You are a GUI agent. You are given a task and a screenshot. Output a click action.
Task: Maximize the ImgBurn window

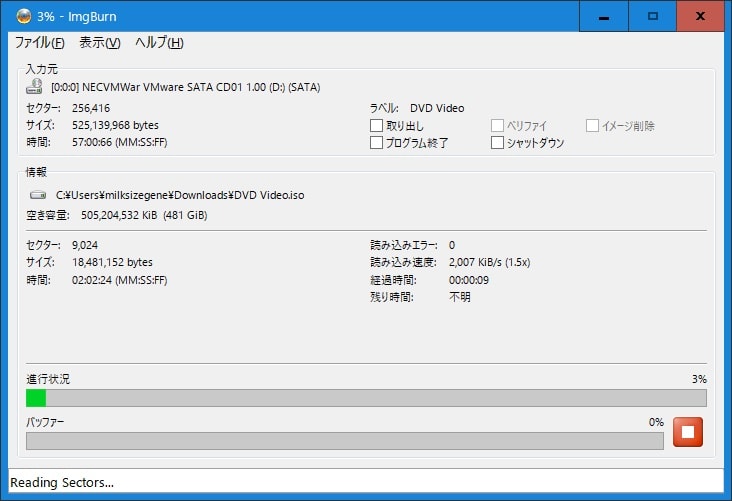[x=653, y=16]
